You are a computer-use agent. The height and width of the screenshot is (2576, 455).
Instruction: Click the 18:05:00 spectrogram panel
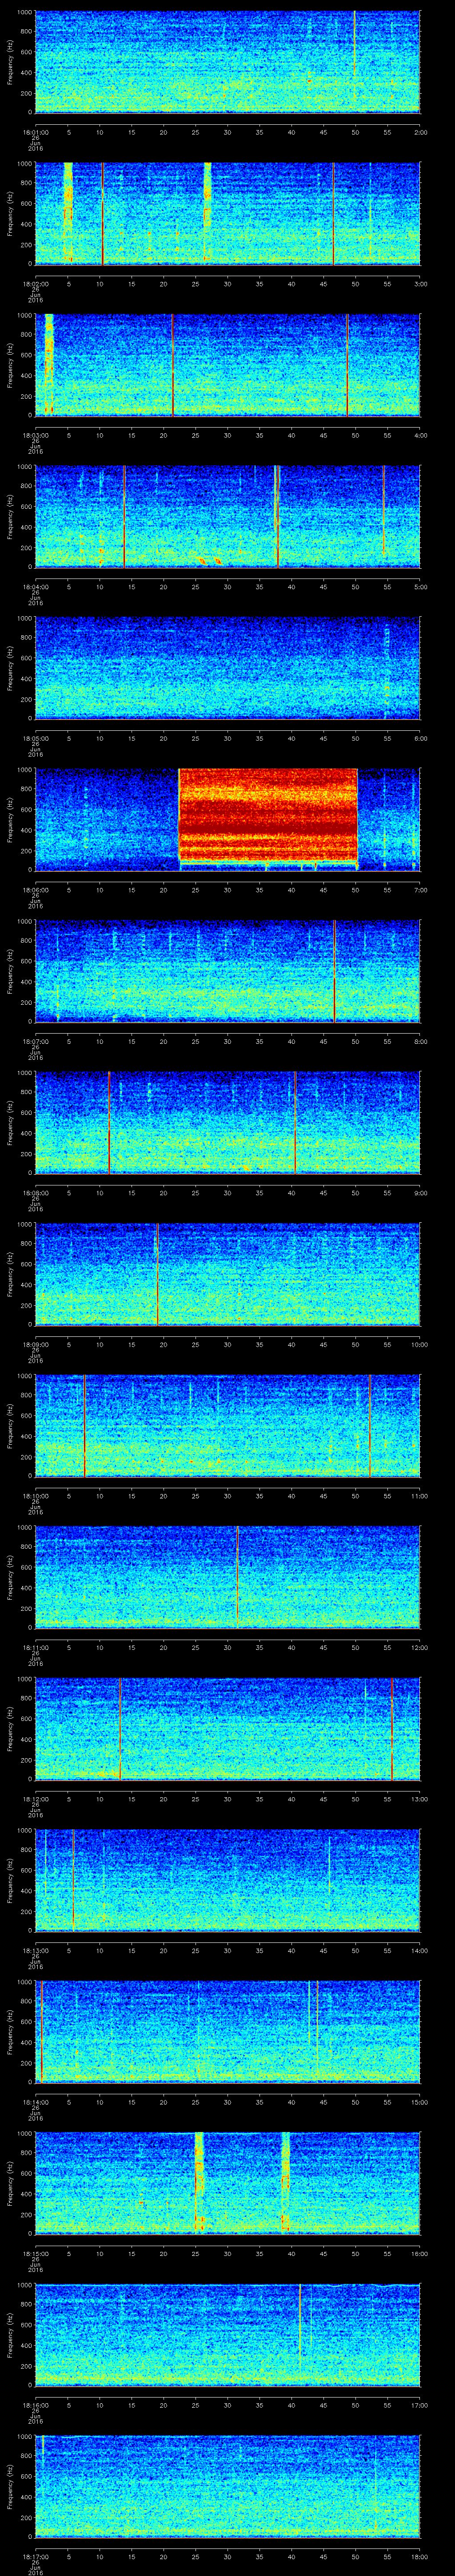pos(228,668)
